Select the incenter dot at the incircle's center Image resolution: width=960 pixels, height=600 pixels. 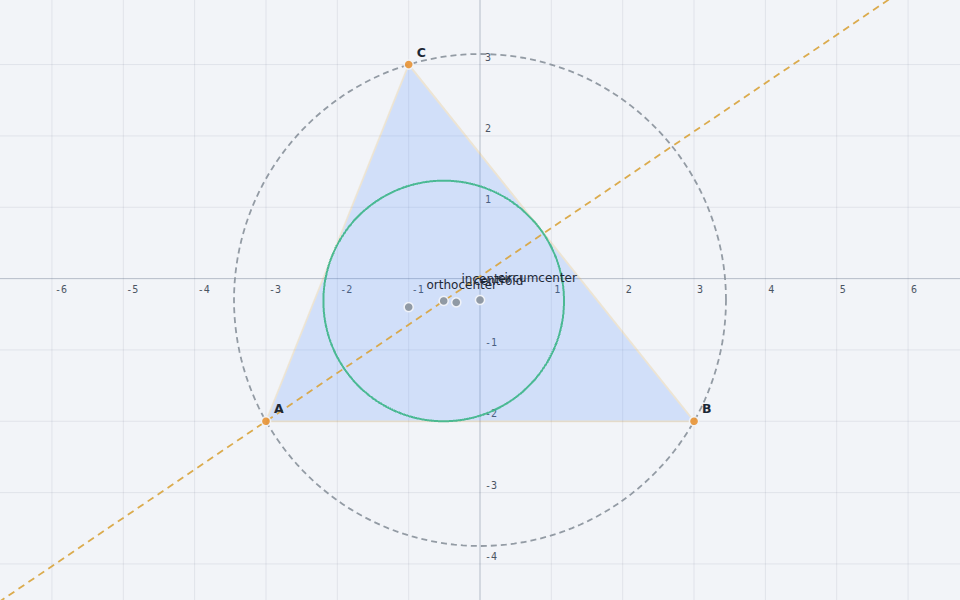pyautogui.click(x=444, y=301)
